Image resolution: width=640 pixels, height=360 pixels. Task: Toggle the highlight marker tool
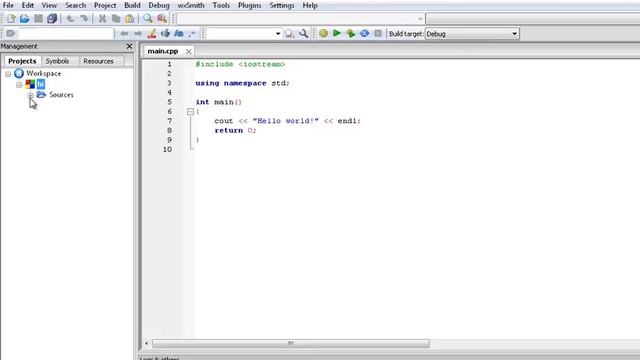(152, 33)
